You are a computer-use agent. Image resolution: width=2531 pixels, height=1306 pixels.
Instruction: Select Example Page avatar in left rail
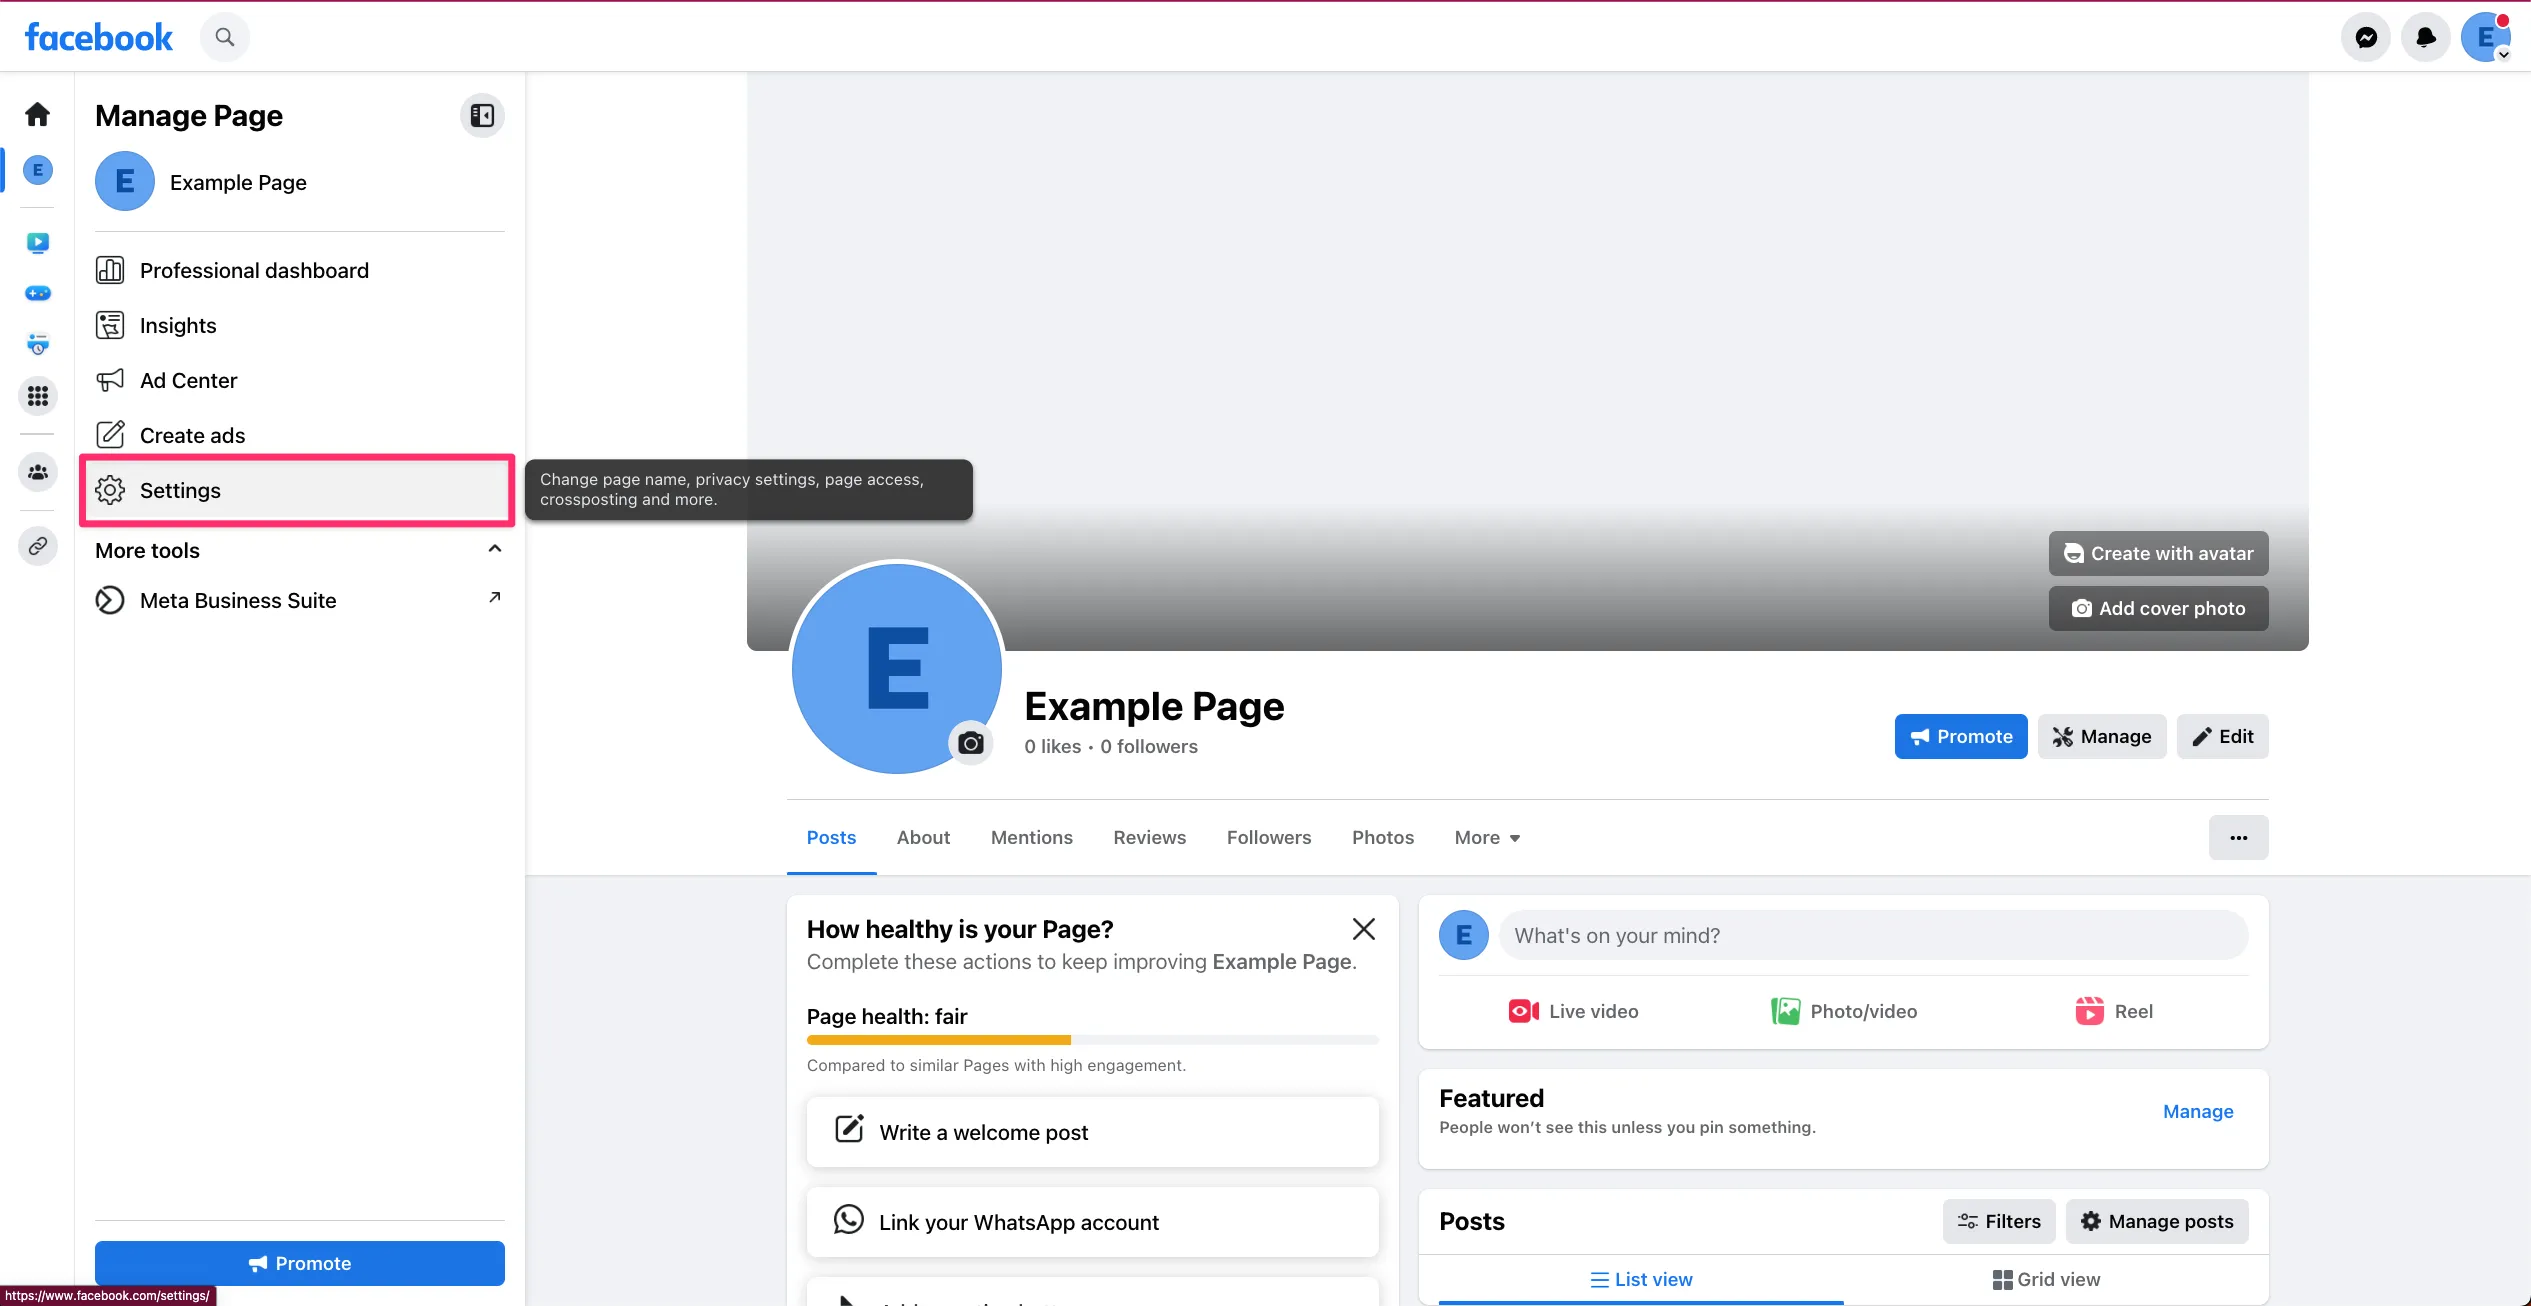pyautogui.click(x=38, y=170)
